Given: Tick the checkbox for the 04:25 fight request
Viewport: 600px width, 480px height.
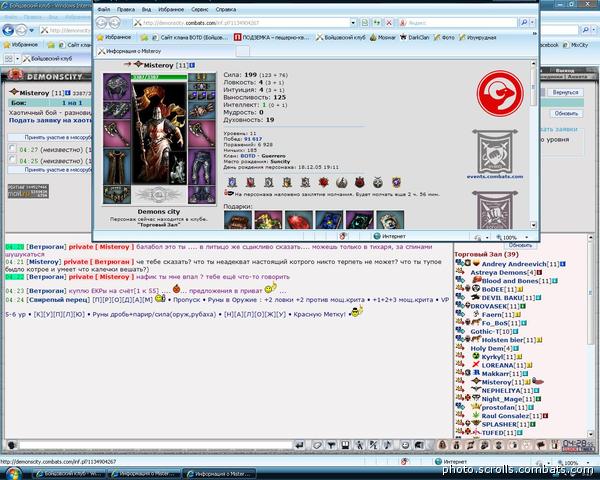Looking at the screenshot, I should click(x=12, y=159).
